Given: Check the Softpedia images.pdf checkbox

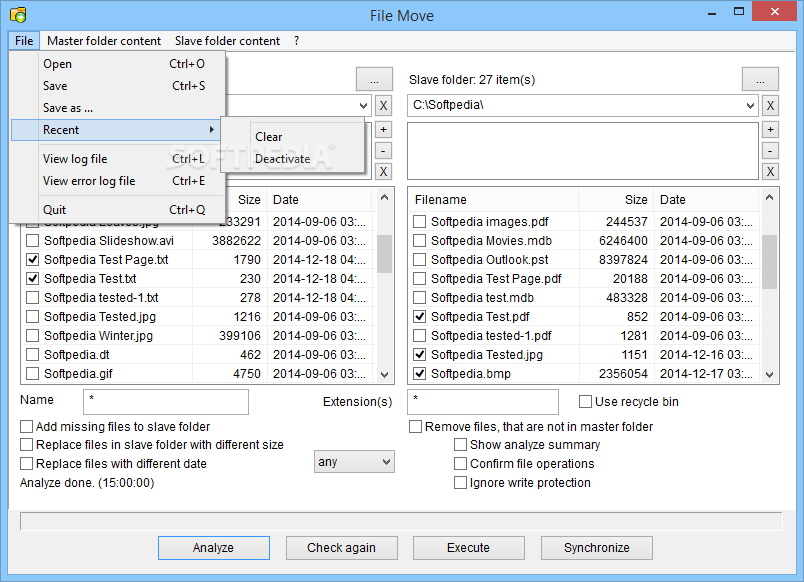Looking at the screenshot, I should (x=419, y=222).
